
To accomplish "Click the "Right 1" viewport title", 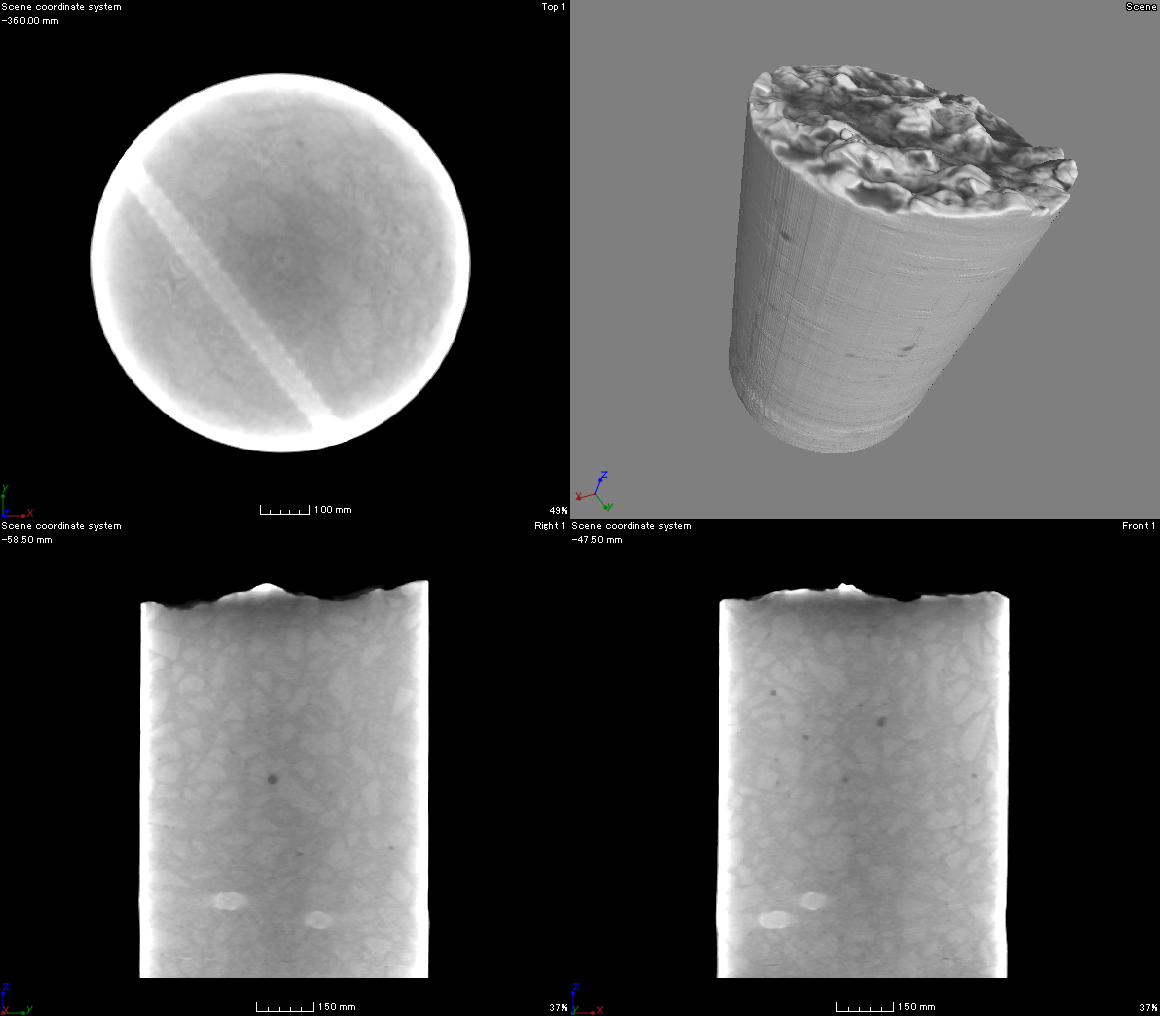I will [549, 525].
